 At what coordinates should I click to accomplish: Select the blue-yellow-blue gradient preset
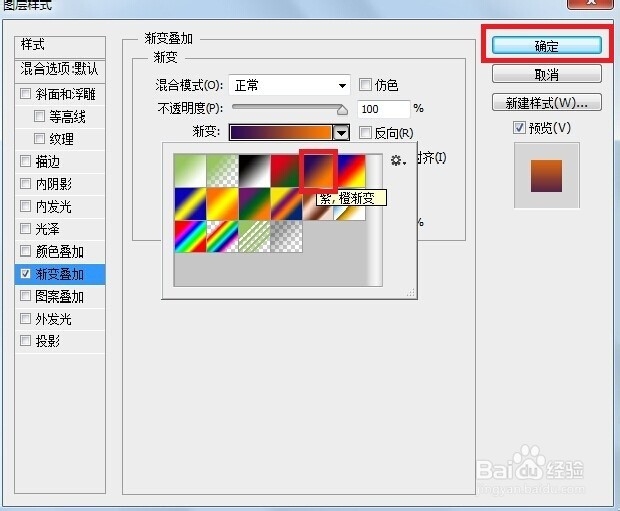190,204
